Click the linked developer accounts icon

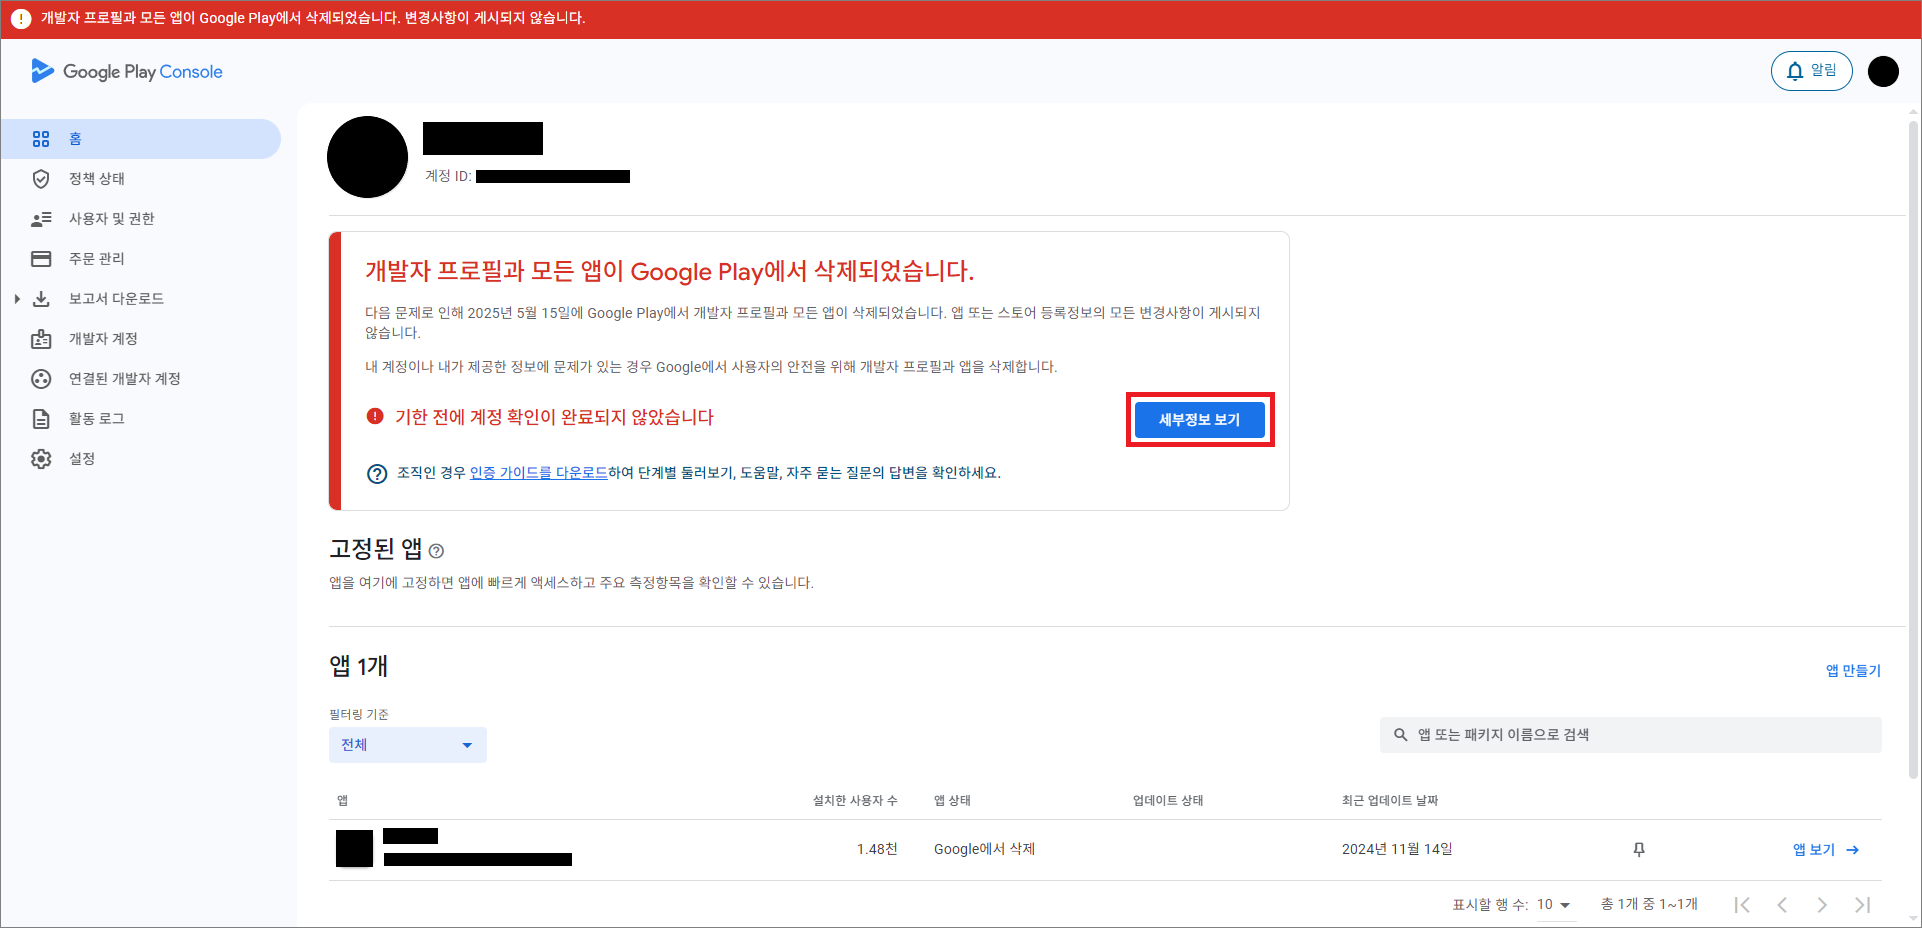tap(41, 379)
